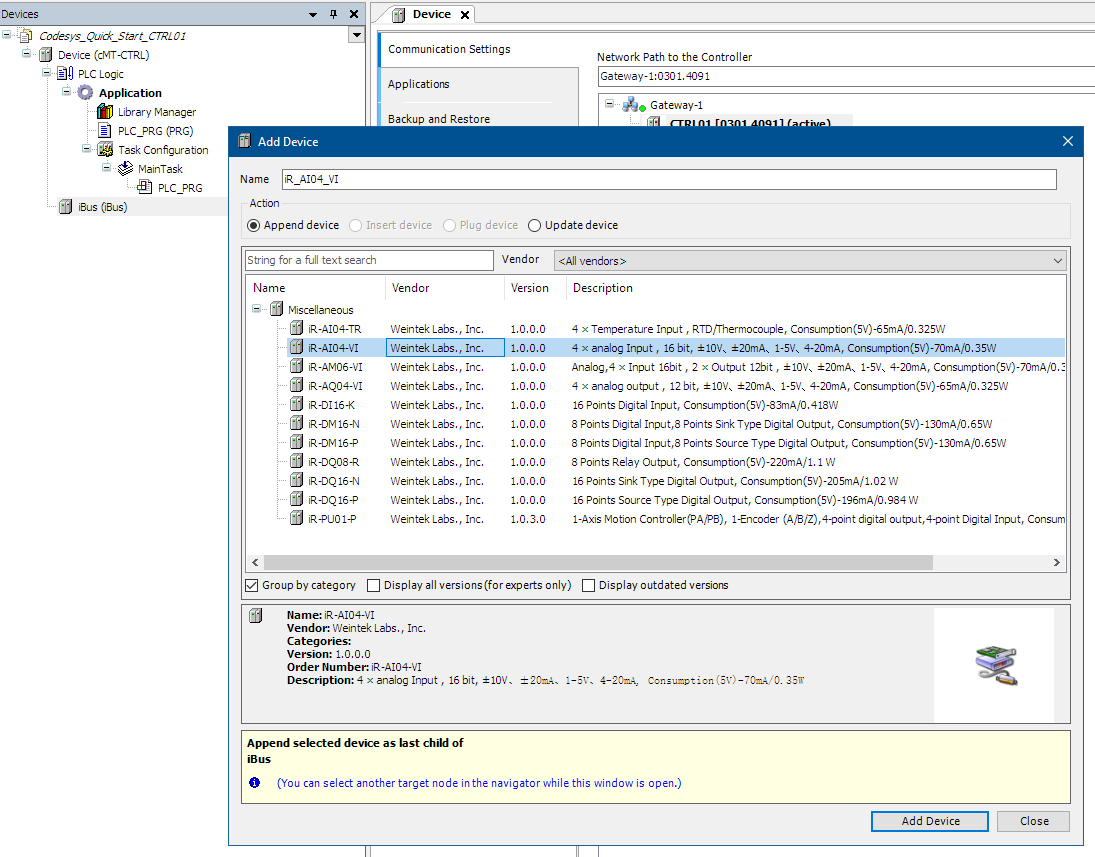Collapse the Application tree node
Viewport: 1095px width, 857px height.
[66, 91]
